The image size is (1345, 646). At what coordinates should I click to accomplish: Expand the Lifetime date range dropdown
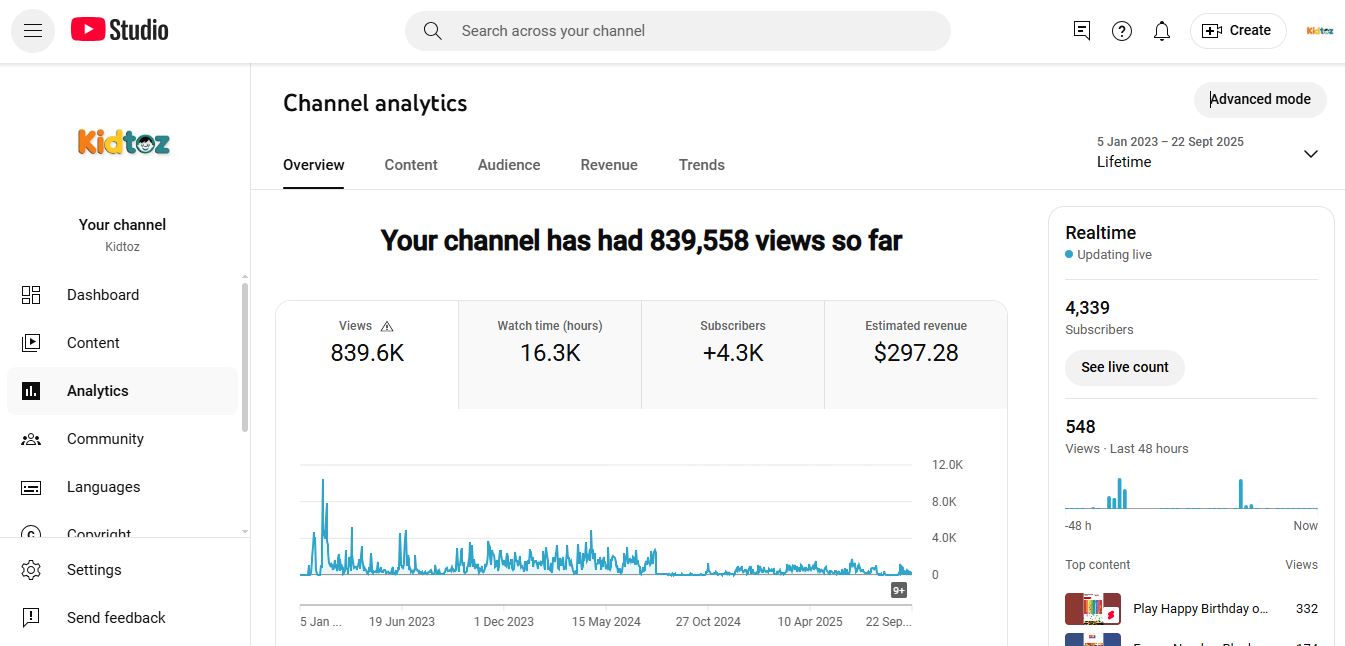pos(1310,154)
